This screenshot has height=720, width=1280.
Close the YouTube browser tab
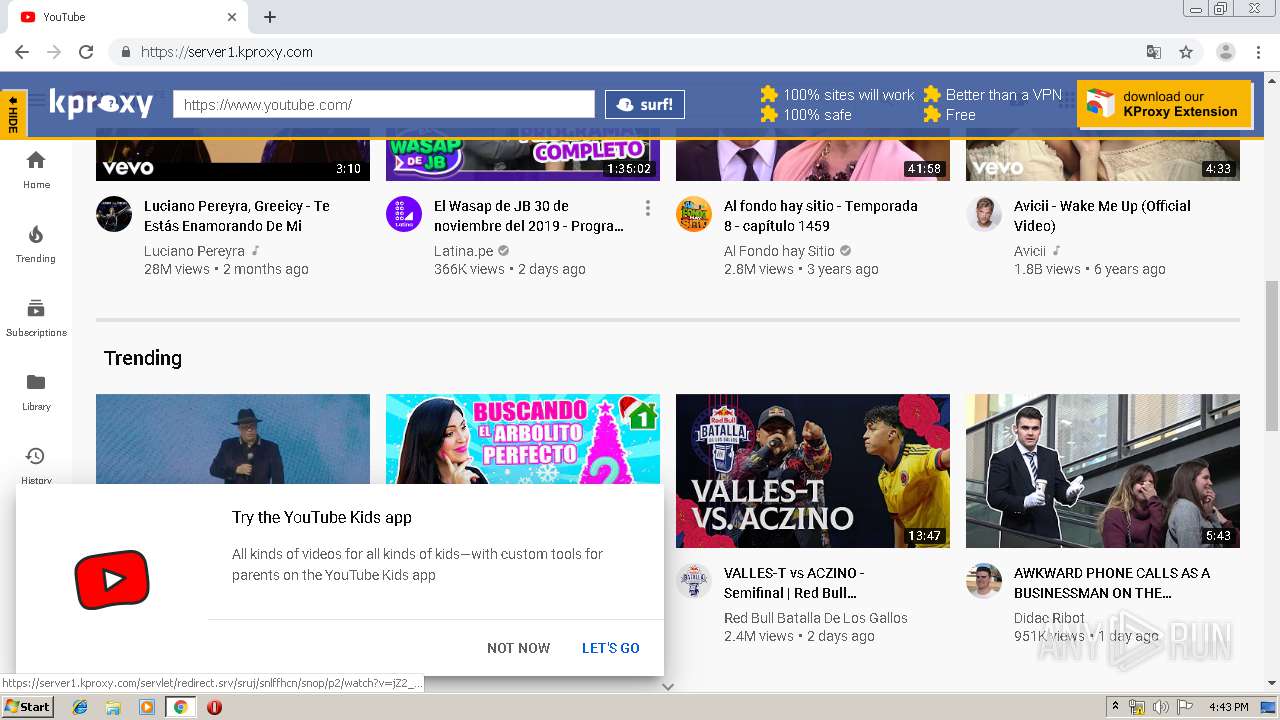point(232,17)
